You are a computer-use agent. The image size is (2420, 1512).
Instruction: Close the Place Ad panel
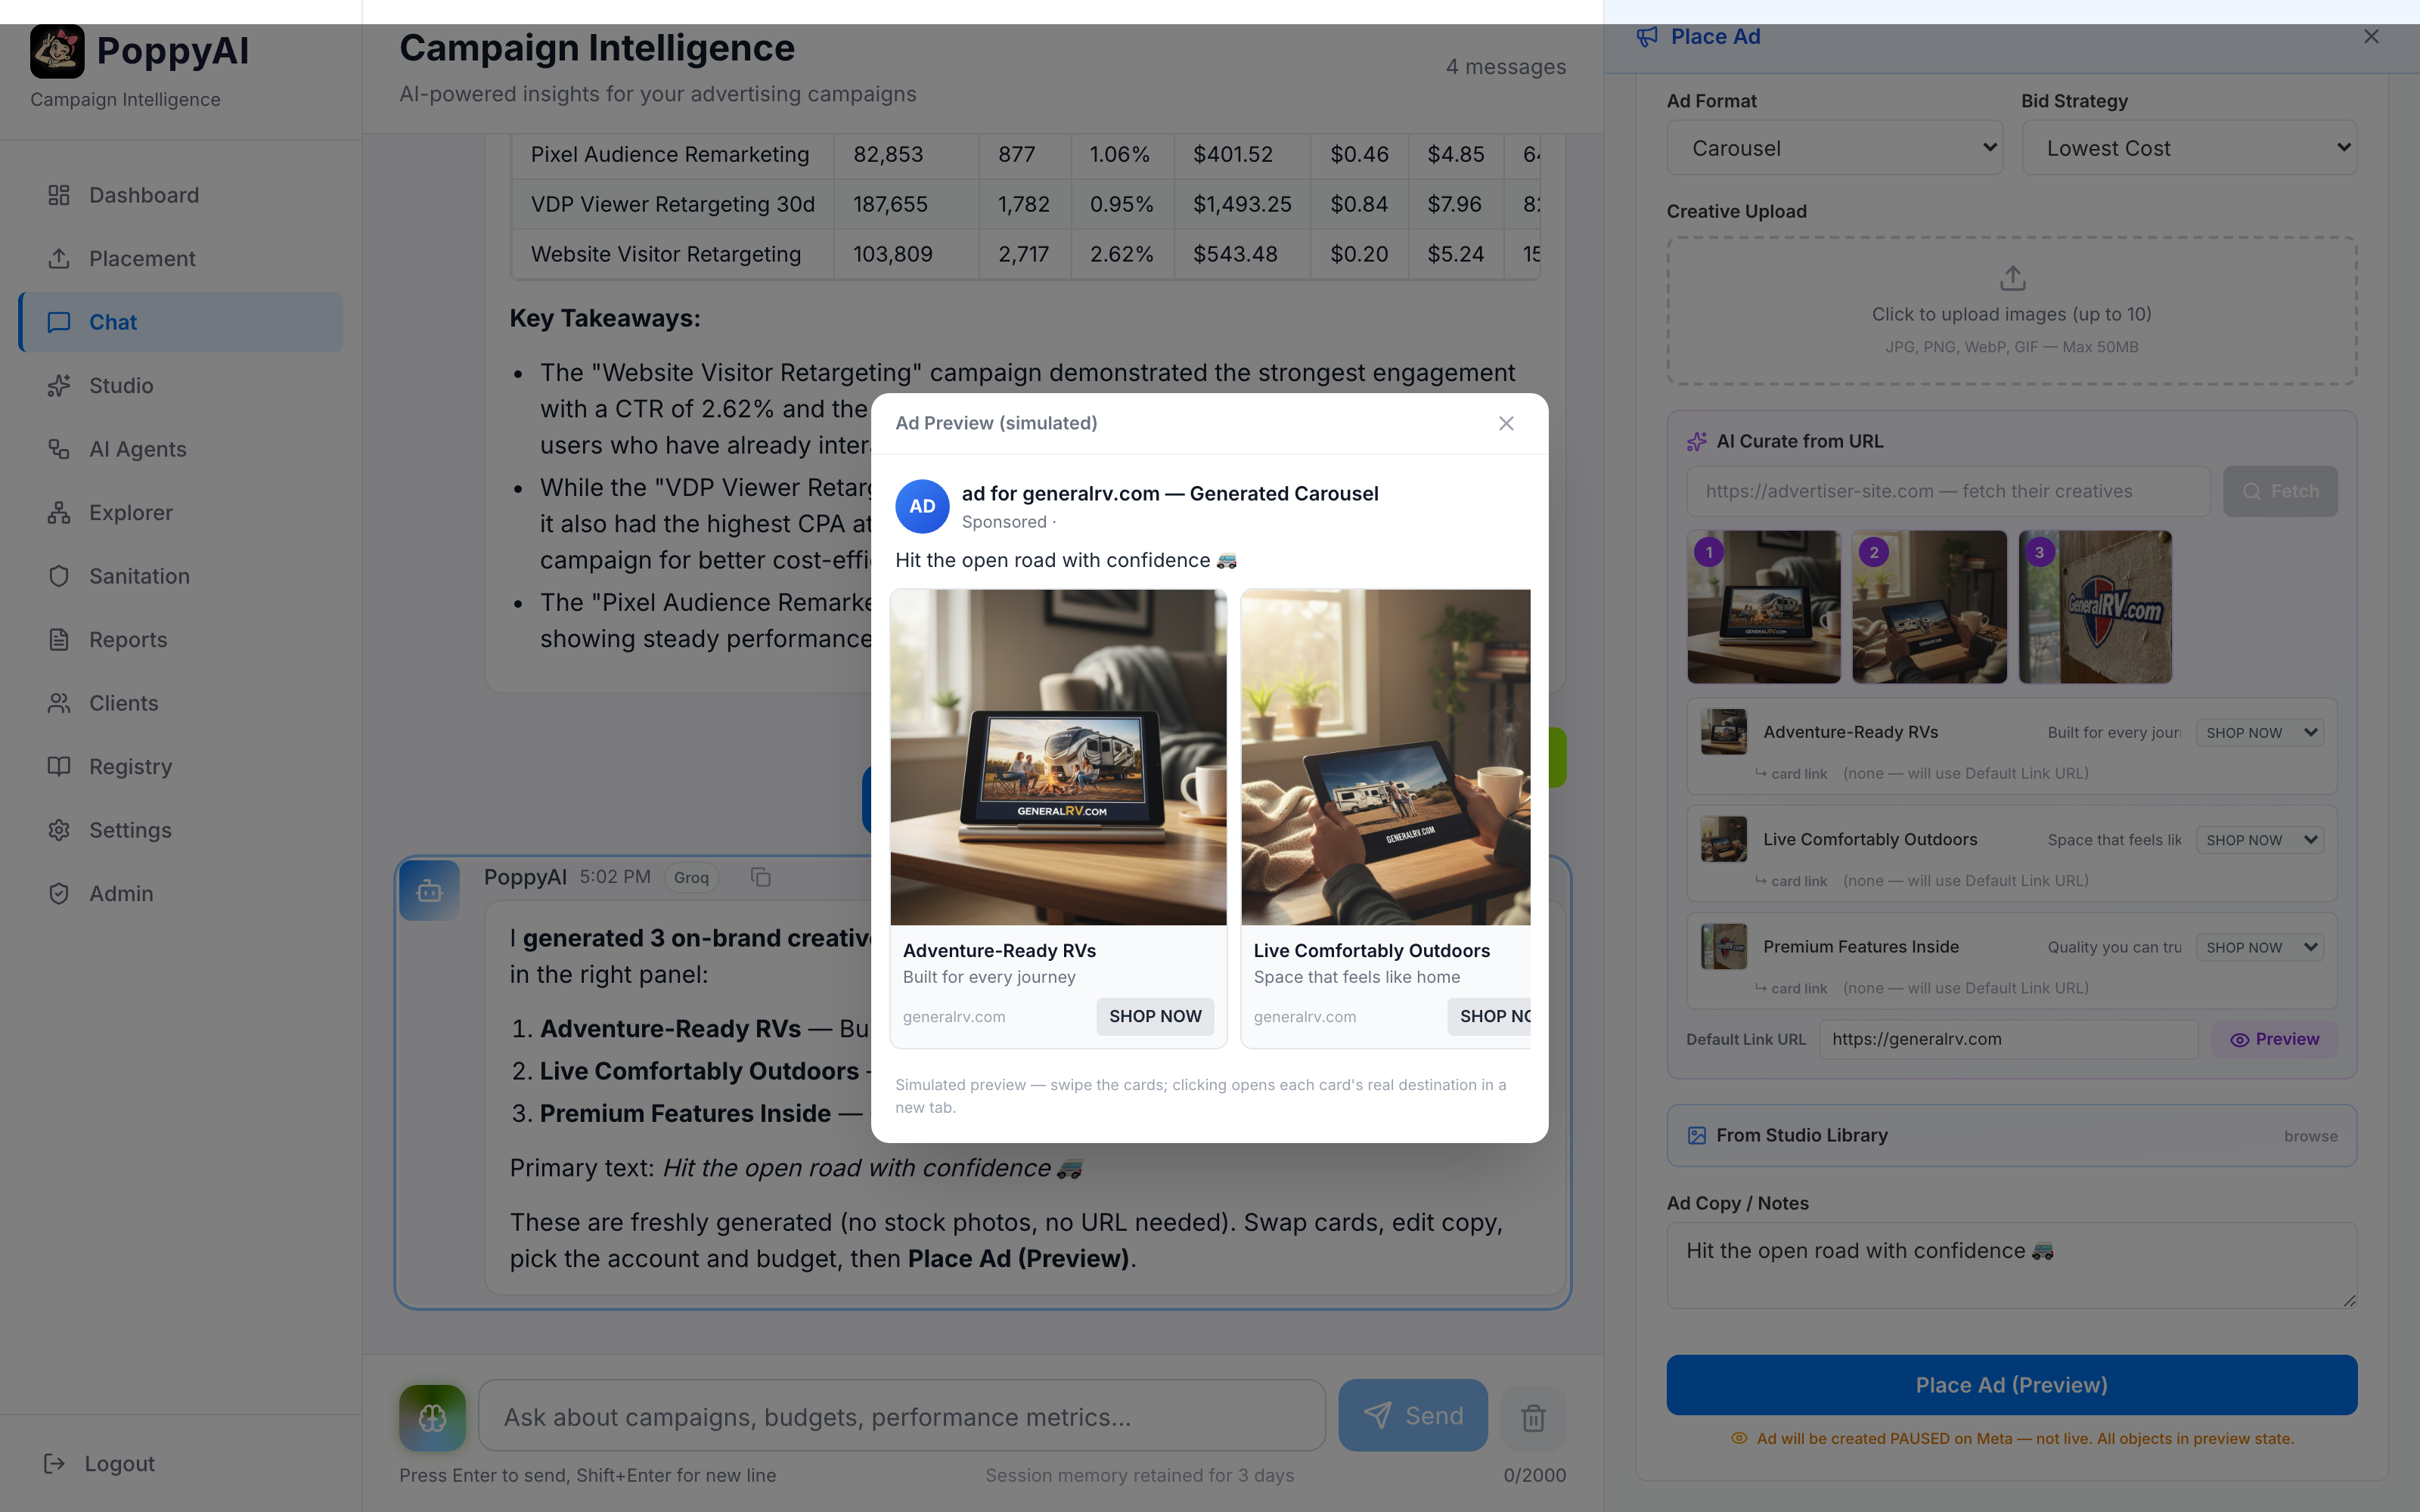click(2371, 37)
